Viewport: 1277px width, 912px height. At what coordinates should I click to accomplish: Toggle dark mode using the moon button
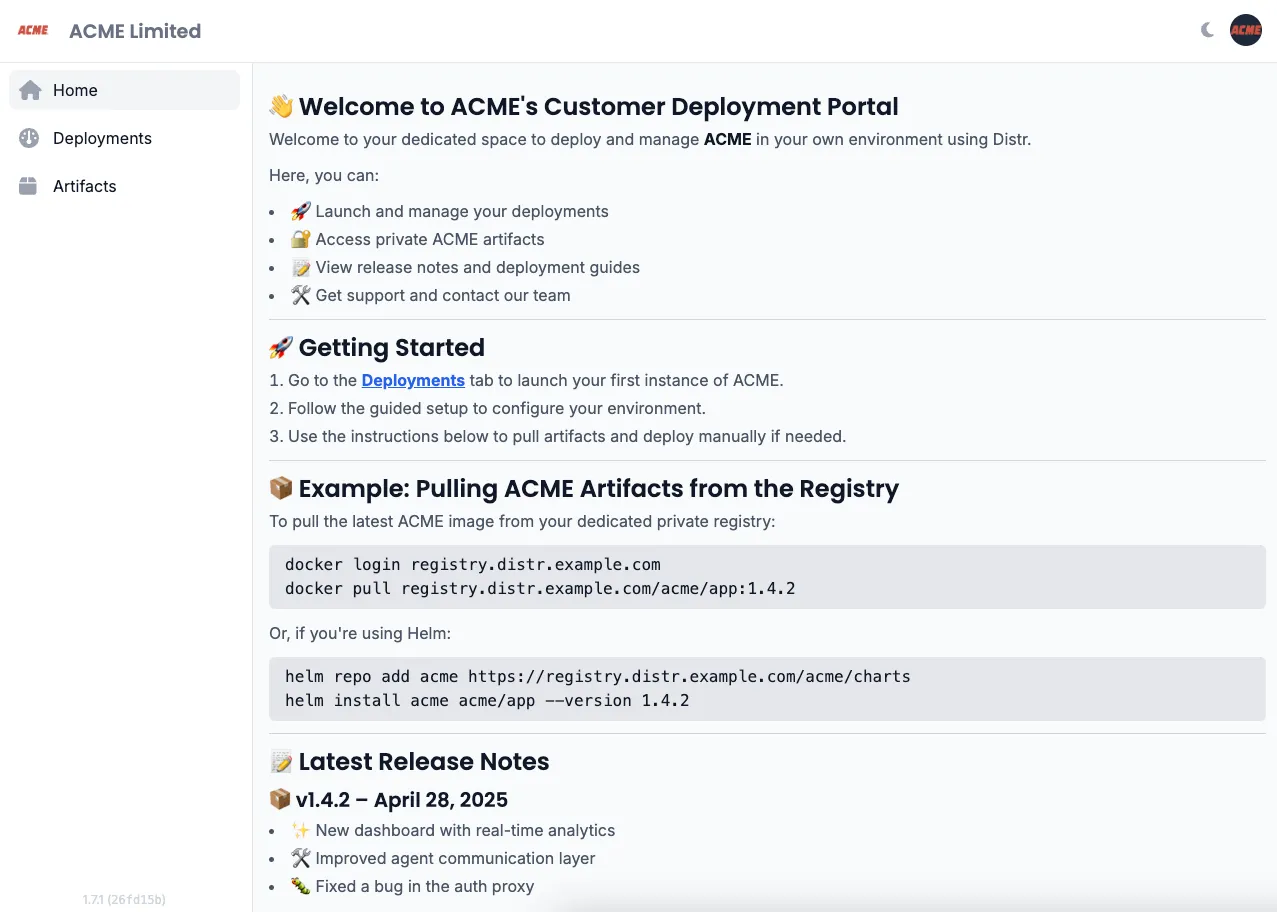tap(1205, 30)
